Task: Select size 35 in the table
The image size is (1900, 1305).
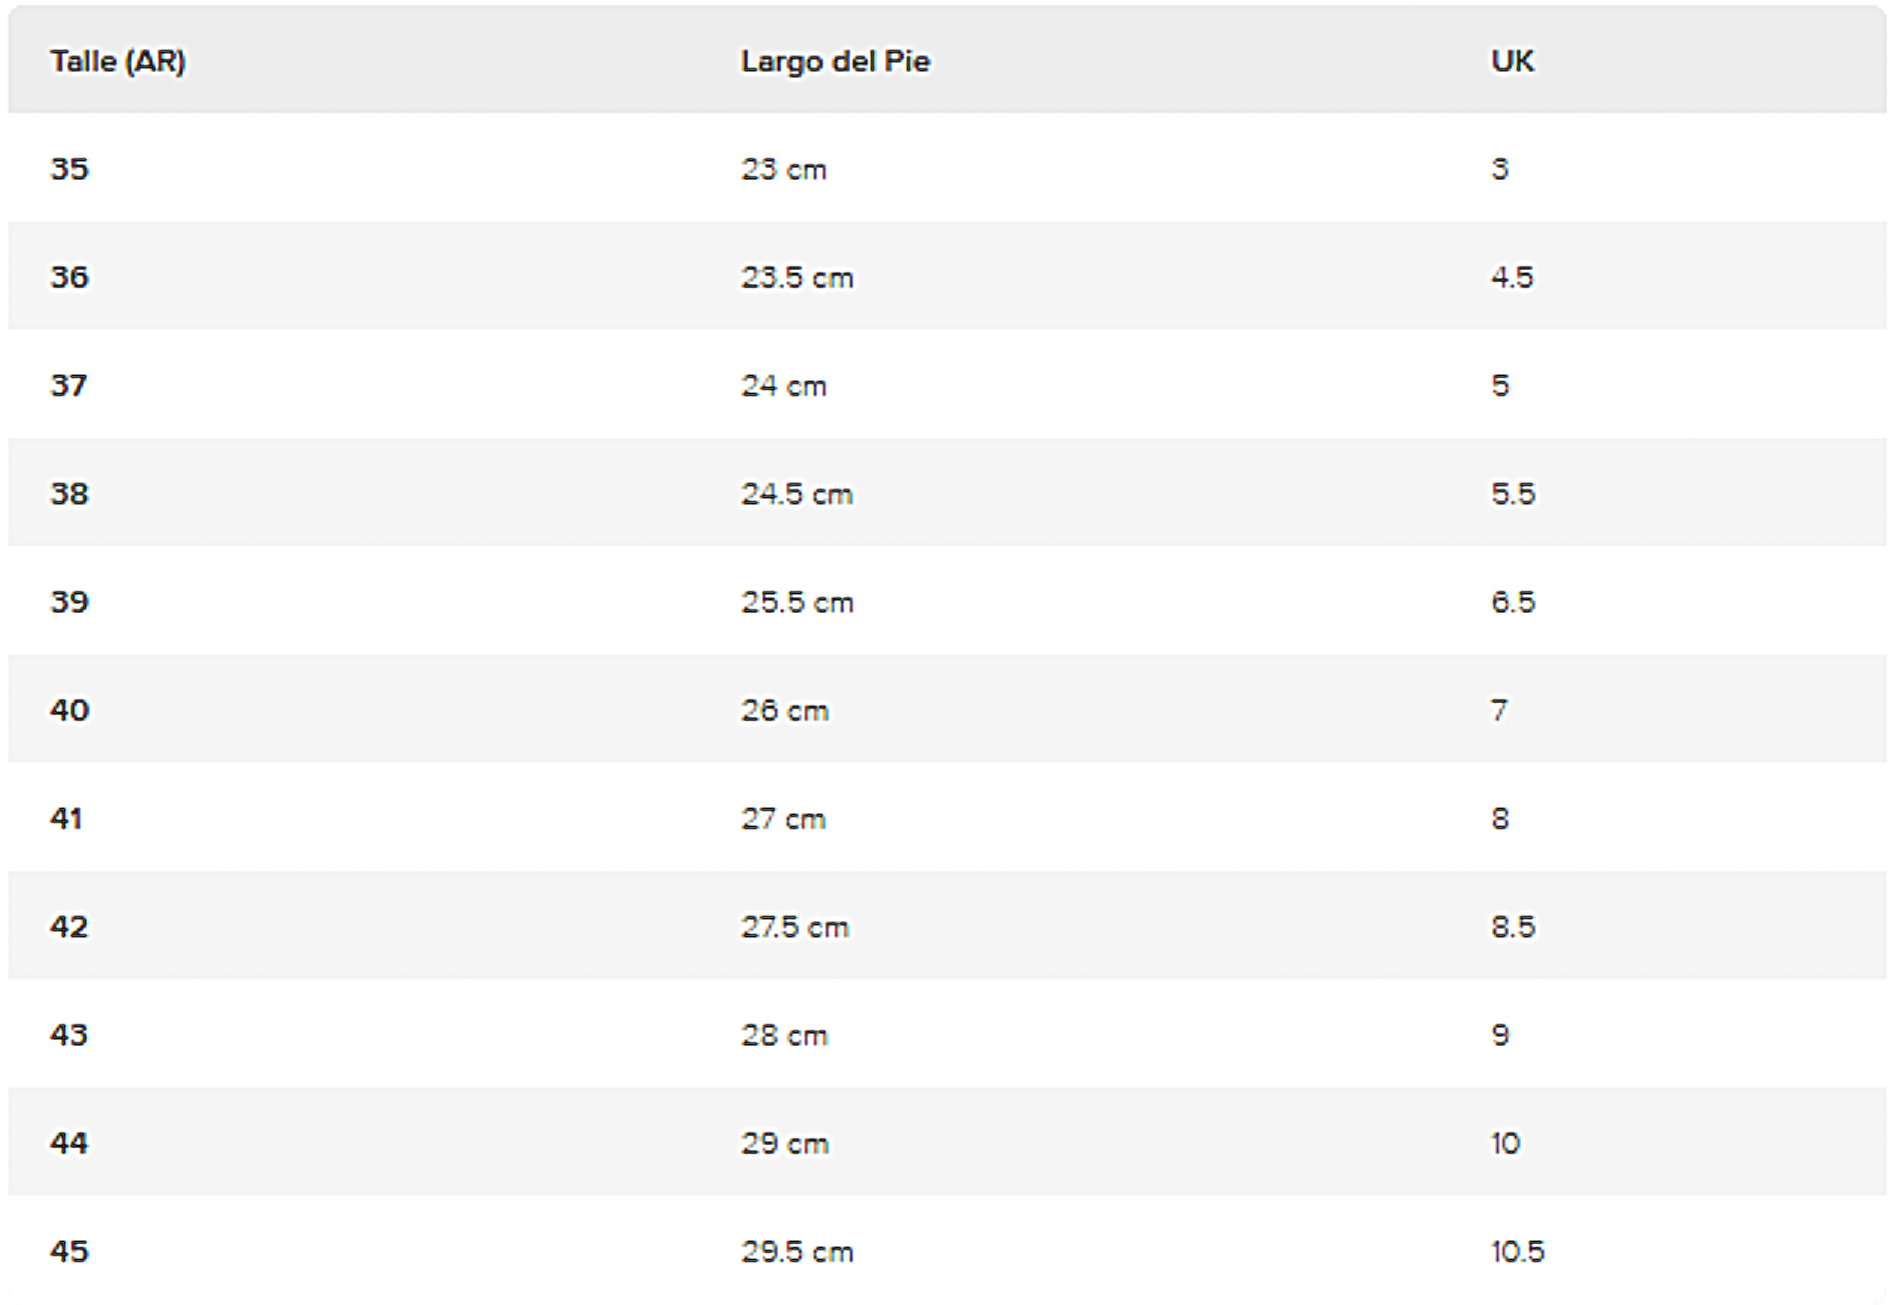Action: pyautogui.click(x=69, y=169)
